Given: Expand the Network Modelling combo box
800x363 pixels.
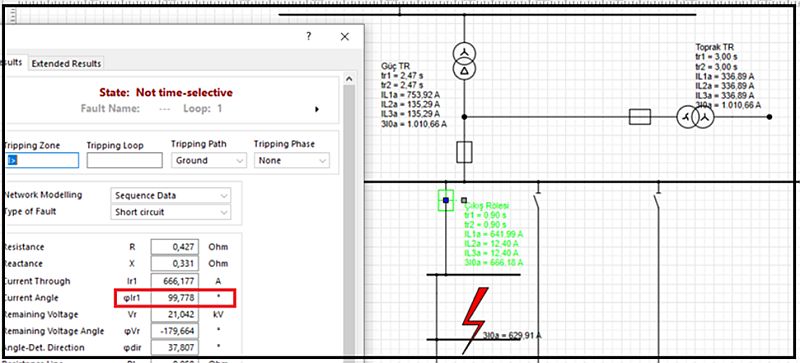Looking at the screenshot, I should pos(170,196).
